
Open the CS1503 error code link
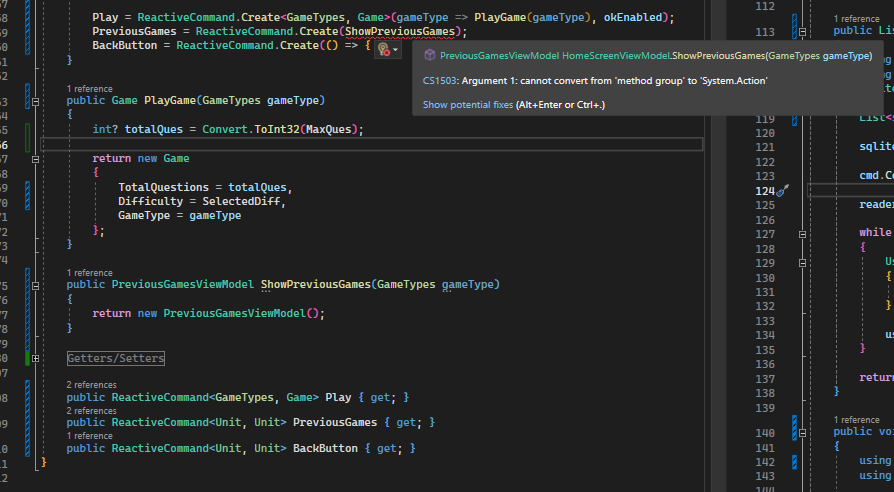pos(440,81)
